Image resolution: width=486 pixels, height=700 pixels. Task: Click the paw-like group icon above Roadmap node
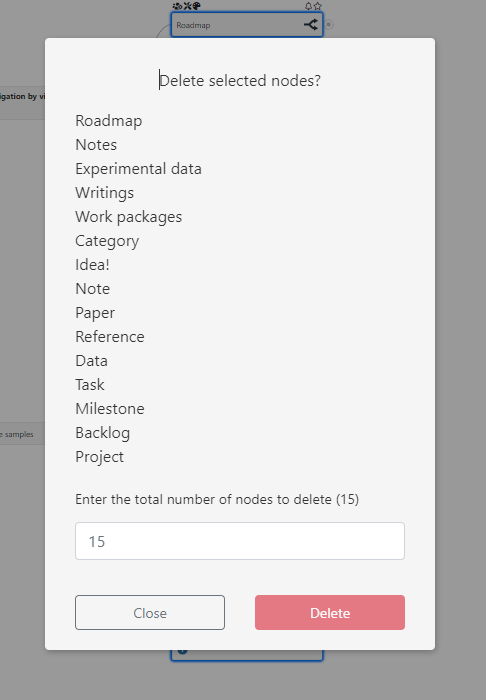177,6
